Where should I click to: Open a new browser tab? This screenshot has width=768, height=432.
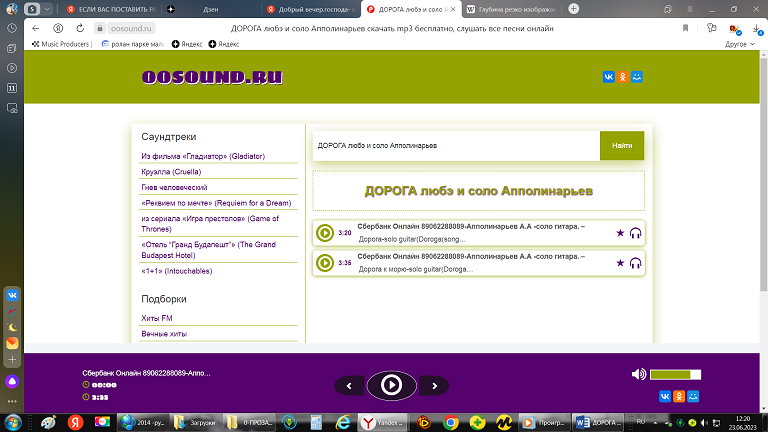pos(574,9)
